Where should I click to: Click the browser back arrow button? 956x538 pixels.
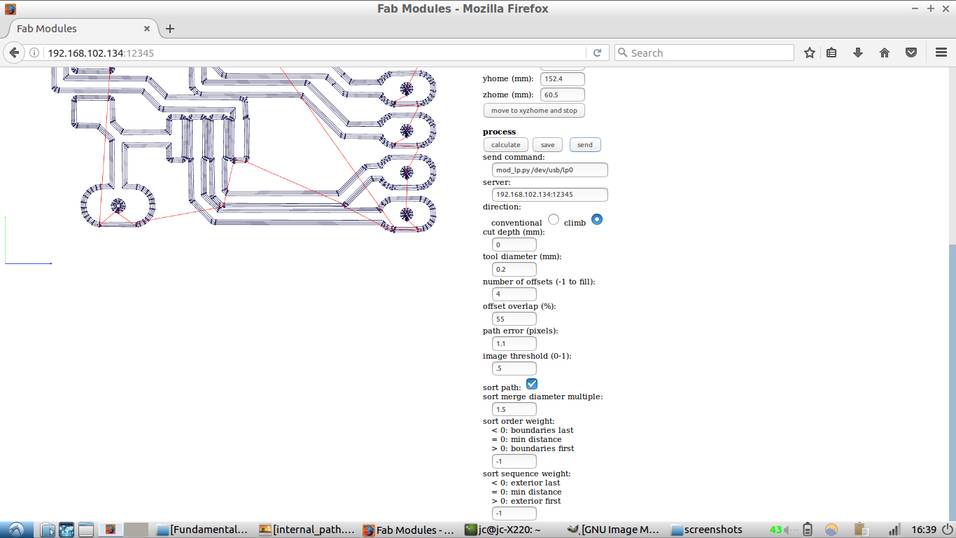14,52
